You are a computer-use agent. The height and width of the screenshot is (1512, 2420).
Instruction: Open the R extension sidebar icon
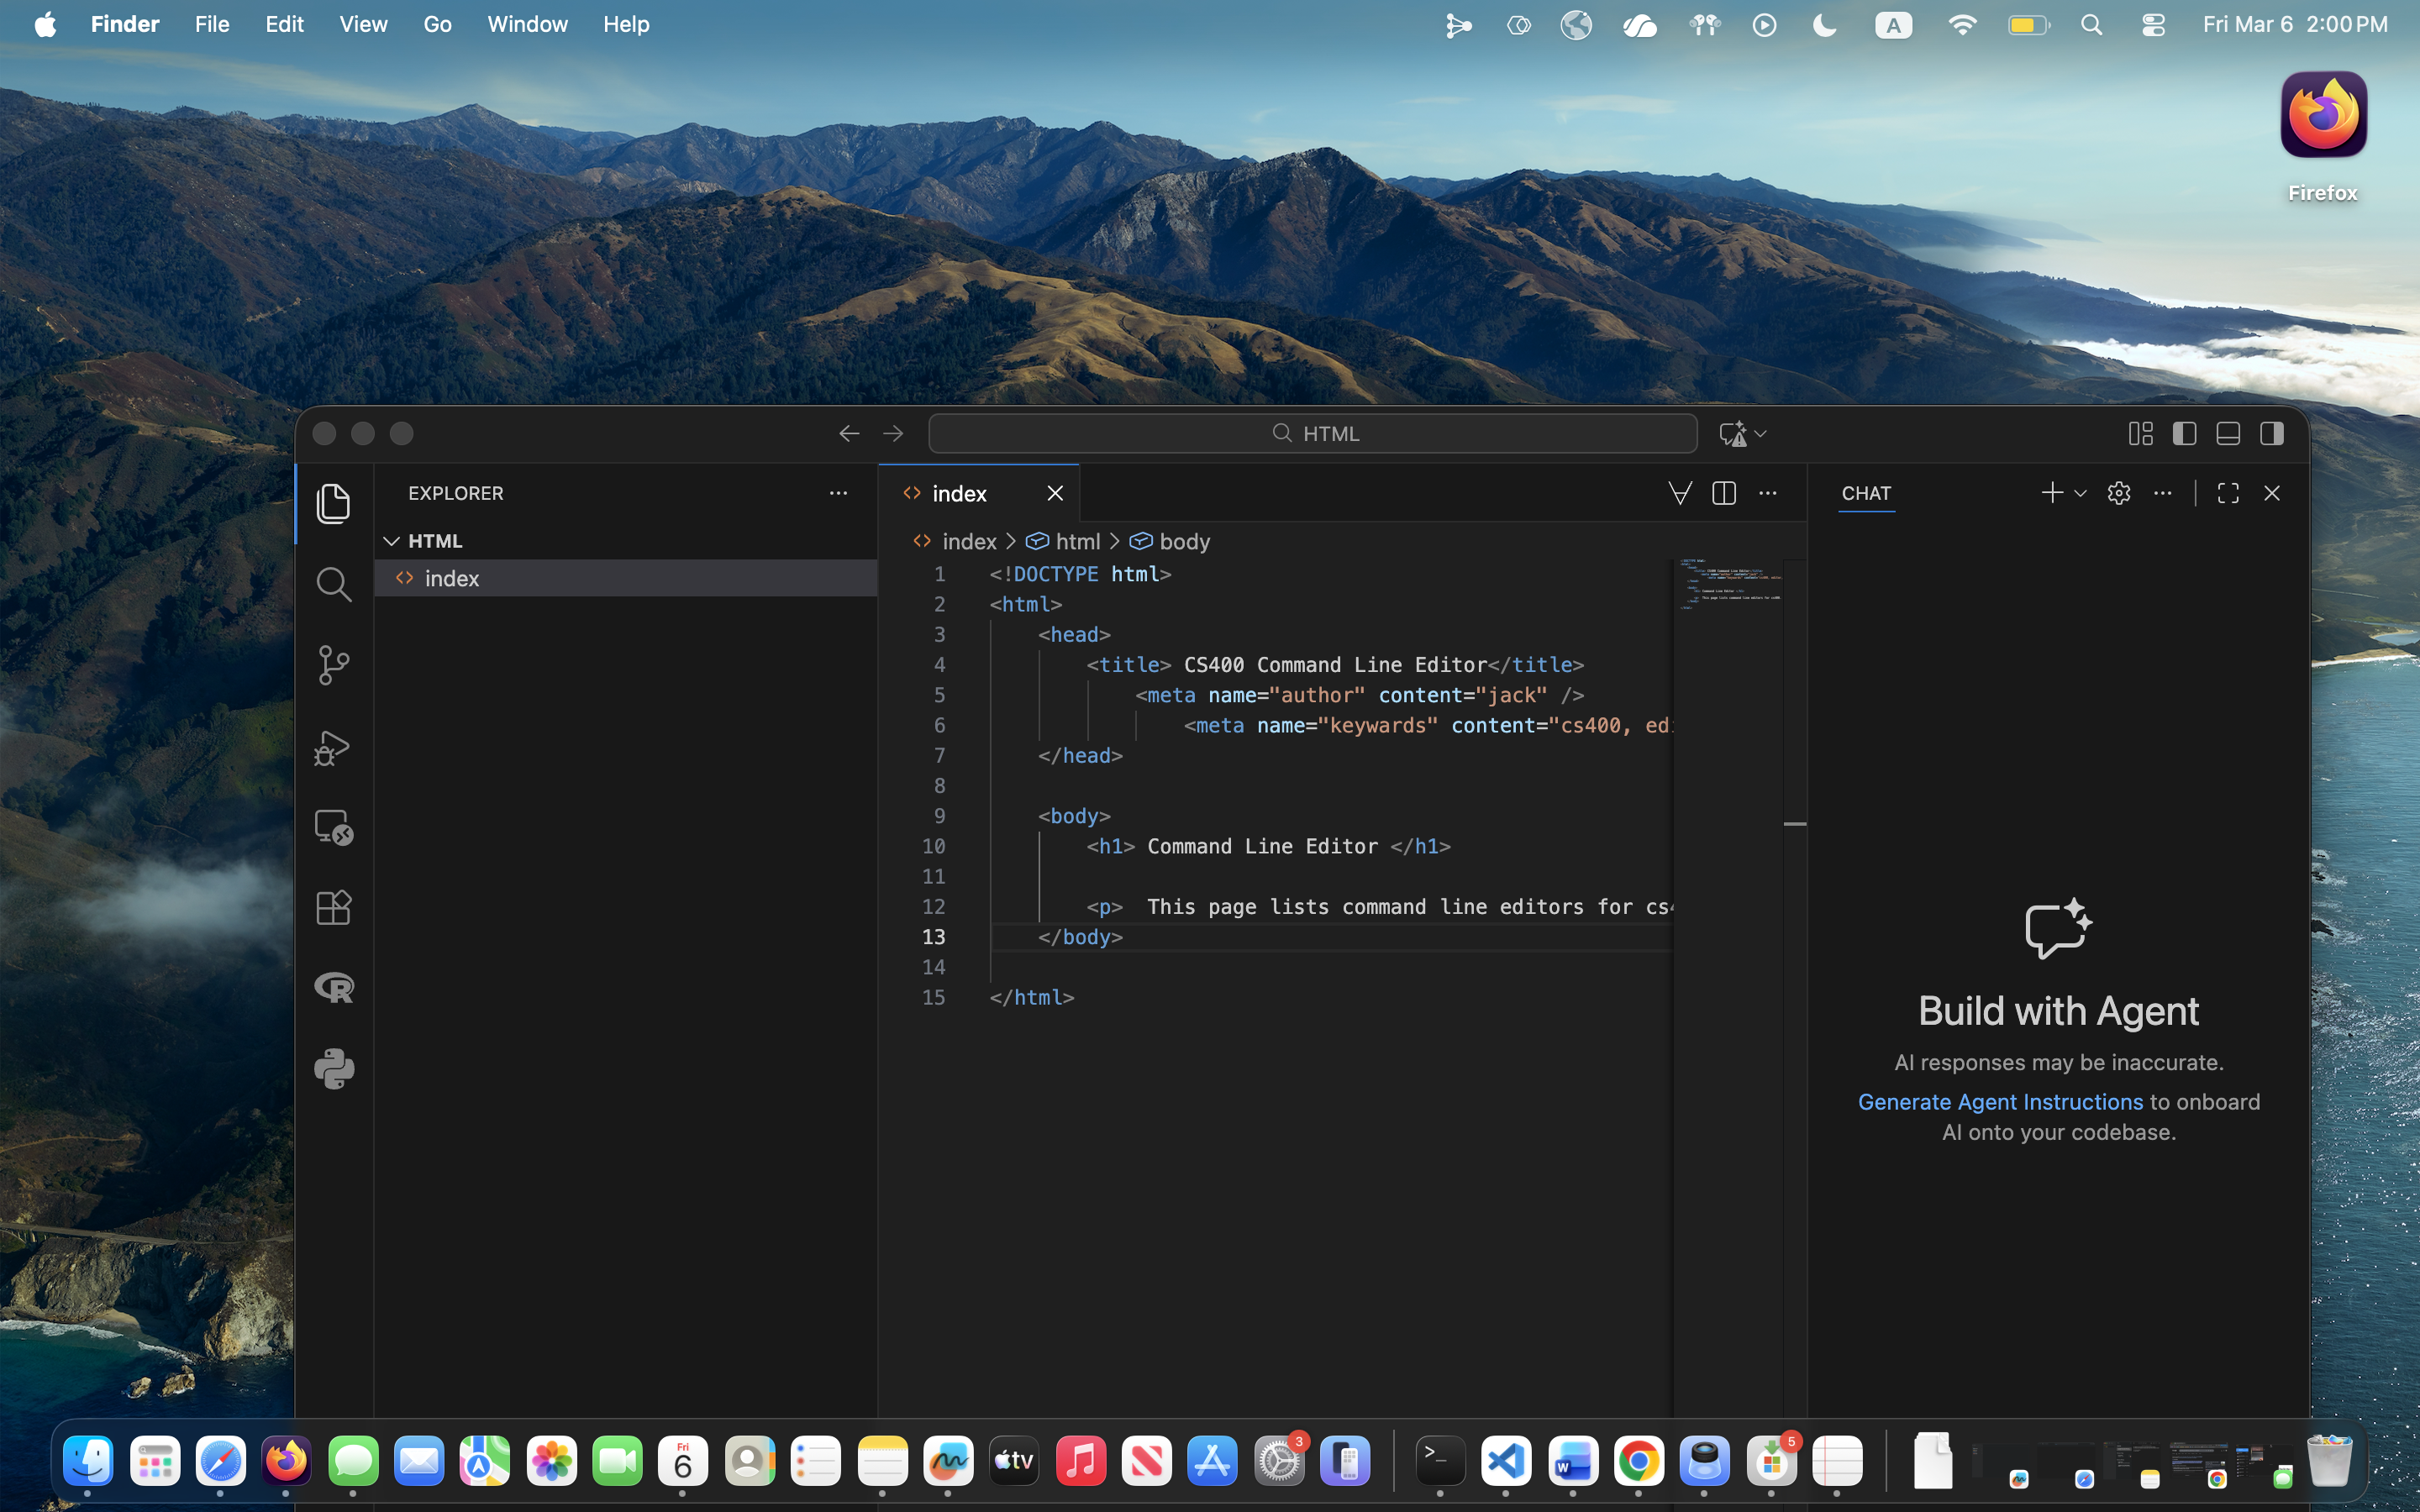(333, 988)
